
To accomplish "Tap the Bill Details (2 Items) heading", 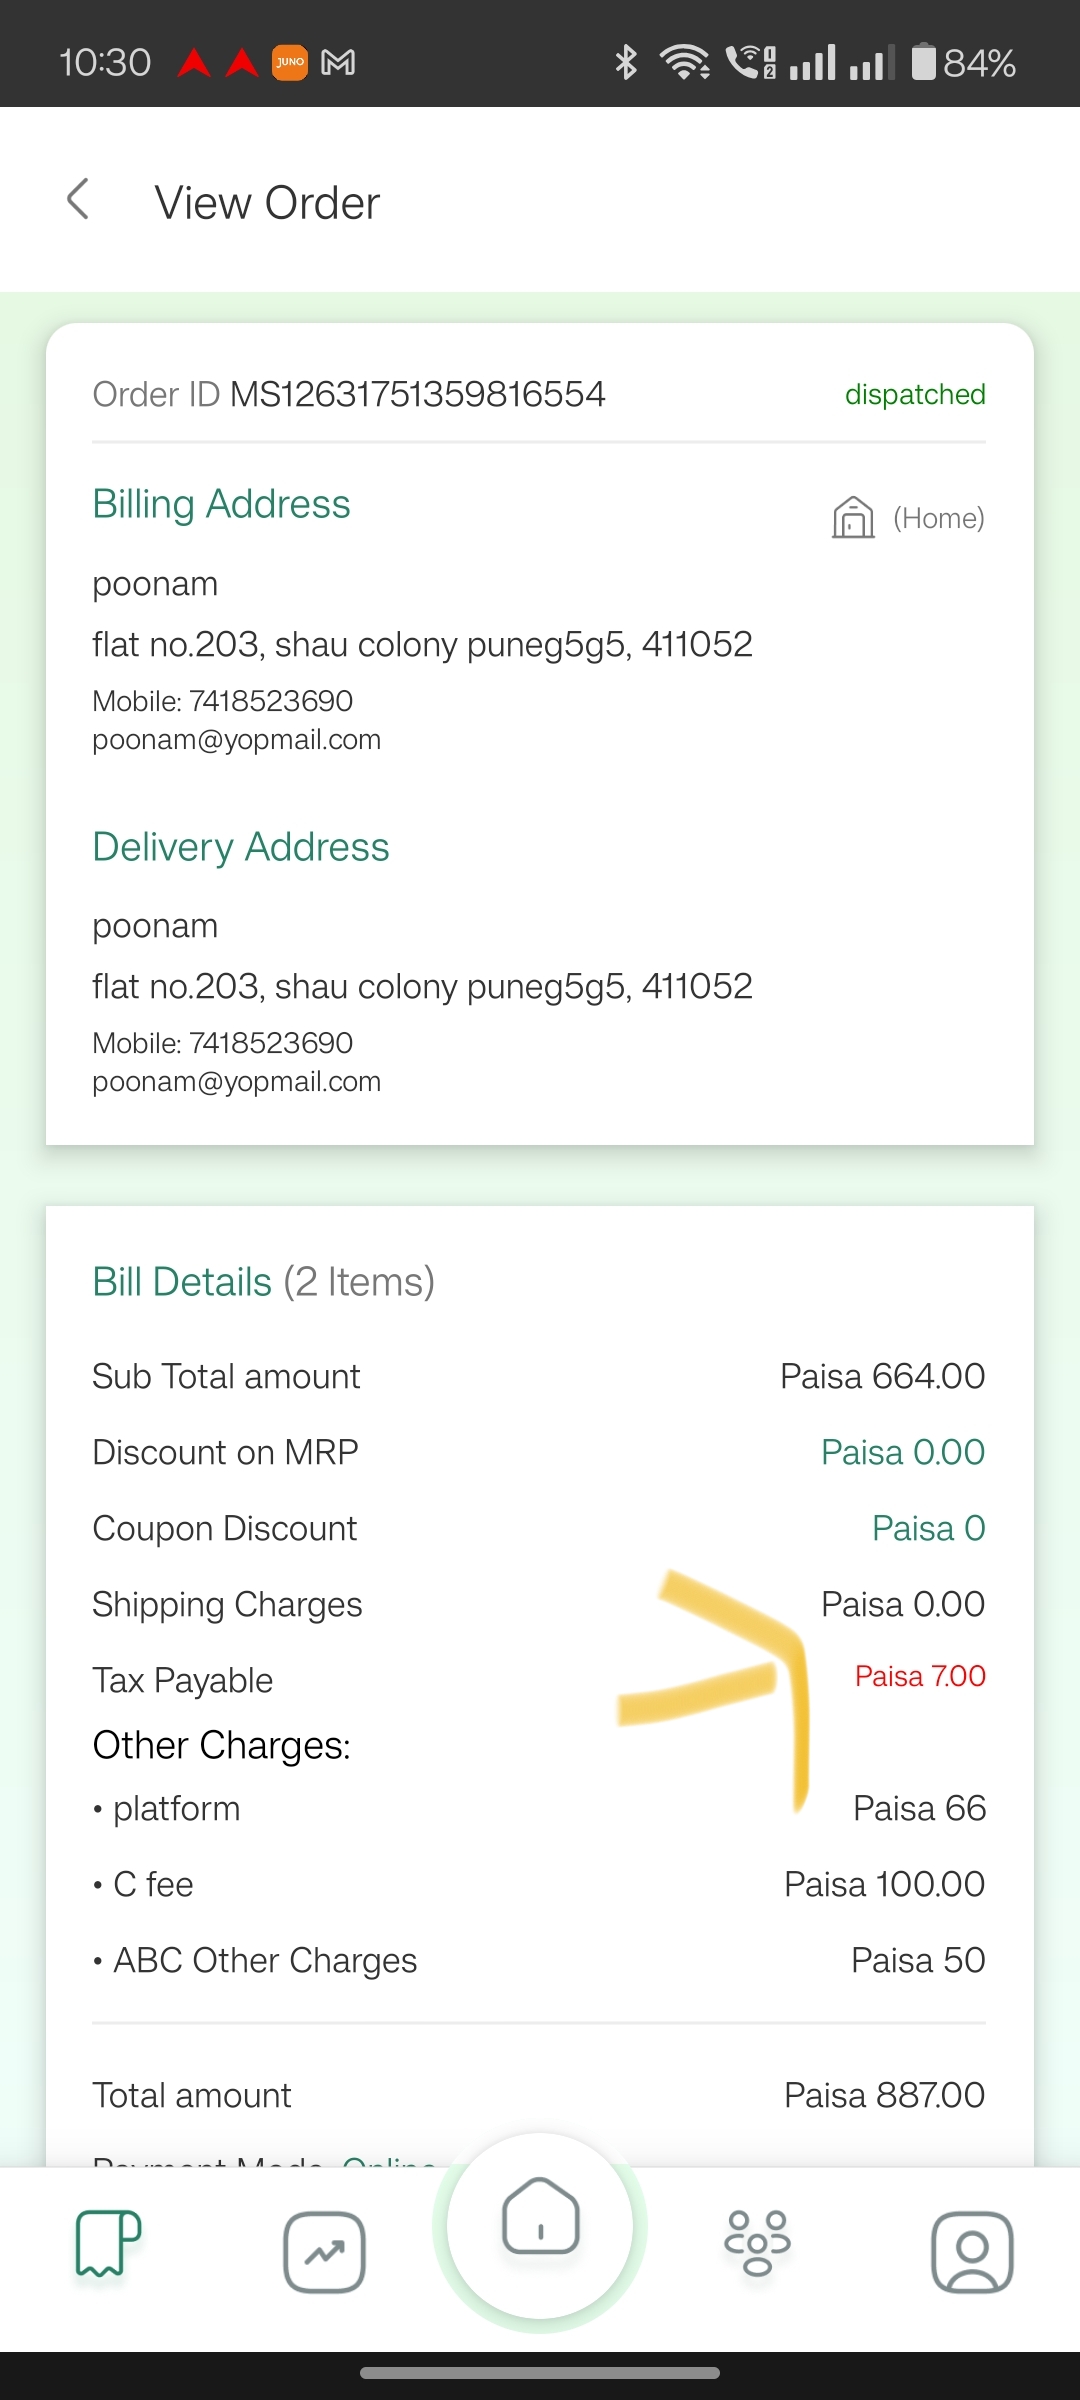I will [263, 1282].
